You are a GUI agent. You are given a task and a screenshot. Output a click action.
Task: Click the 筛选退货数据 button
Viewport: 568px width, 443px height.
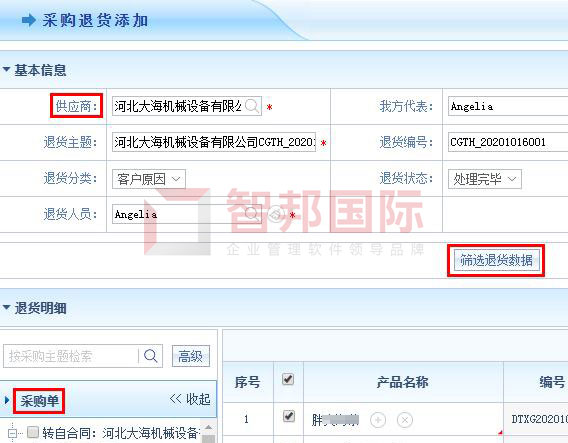tap(496, 260)
